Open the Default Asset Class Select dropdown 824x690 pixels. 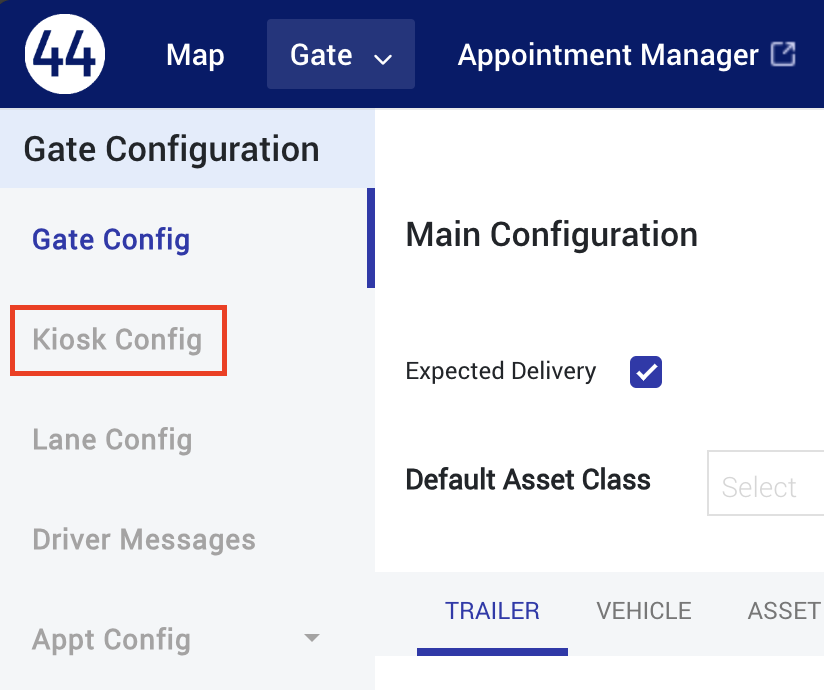coord(765,484)
